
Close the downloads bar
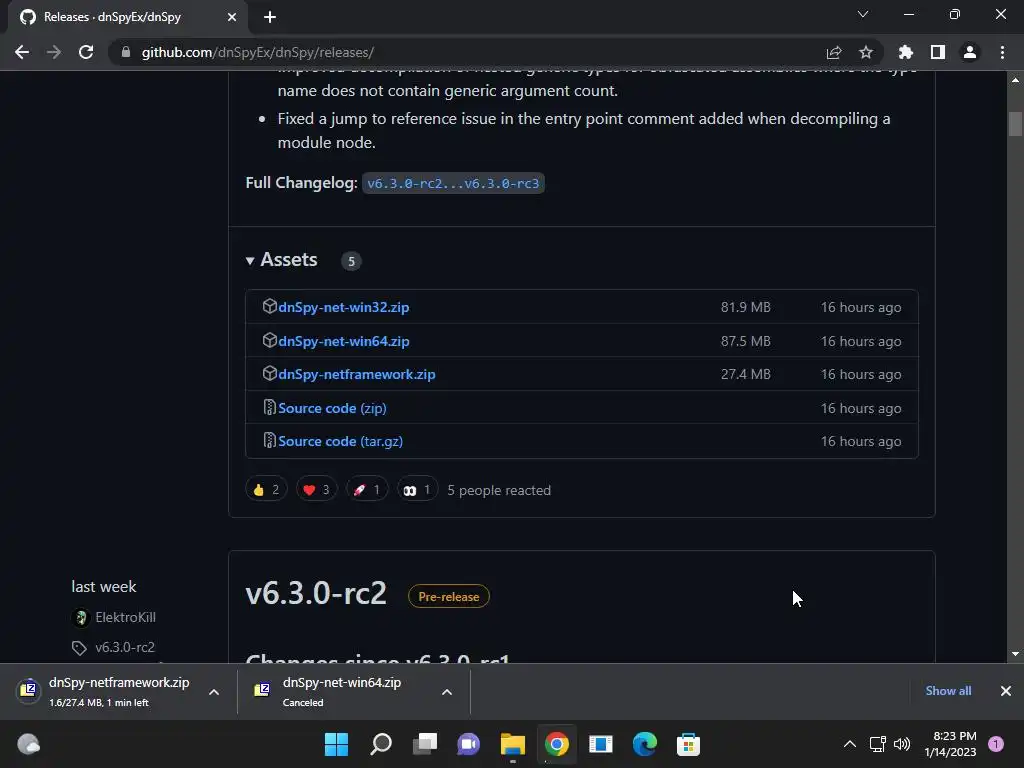tap(1006, 691)
